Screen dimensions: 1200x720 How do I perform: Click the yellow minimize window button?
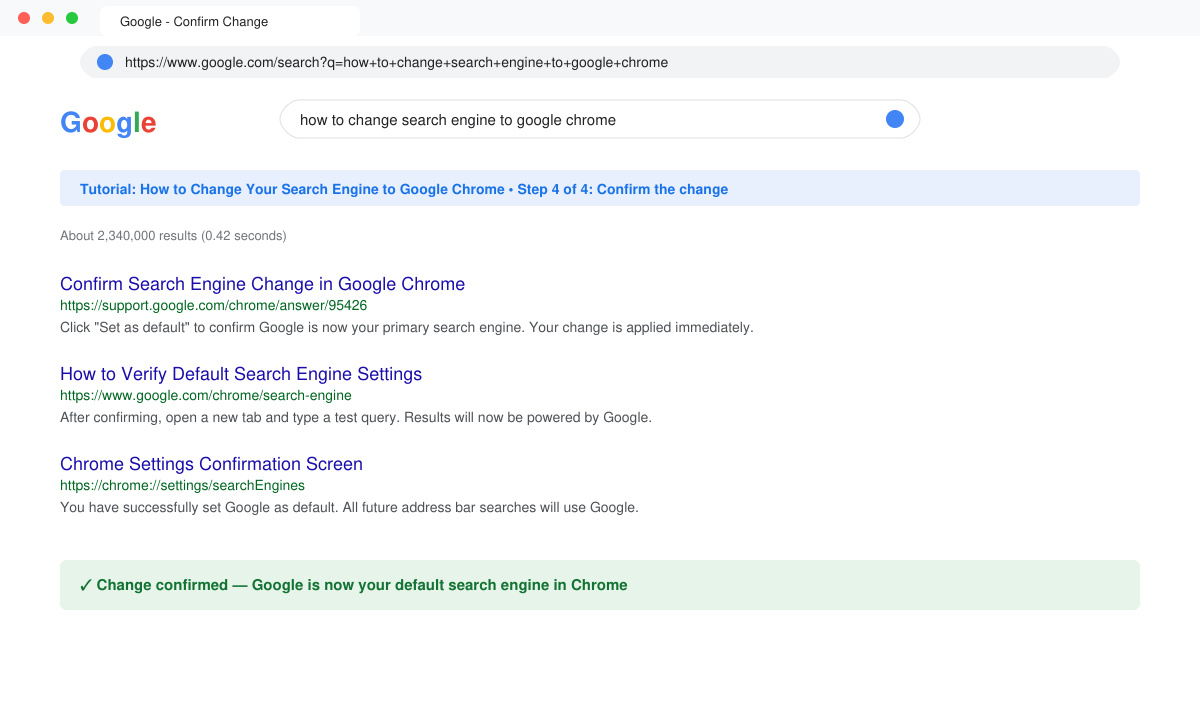tap(48, 18)
